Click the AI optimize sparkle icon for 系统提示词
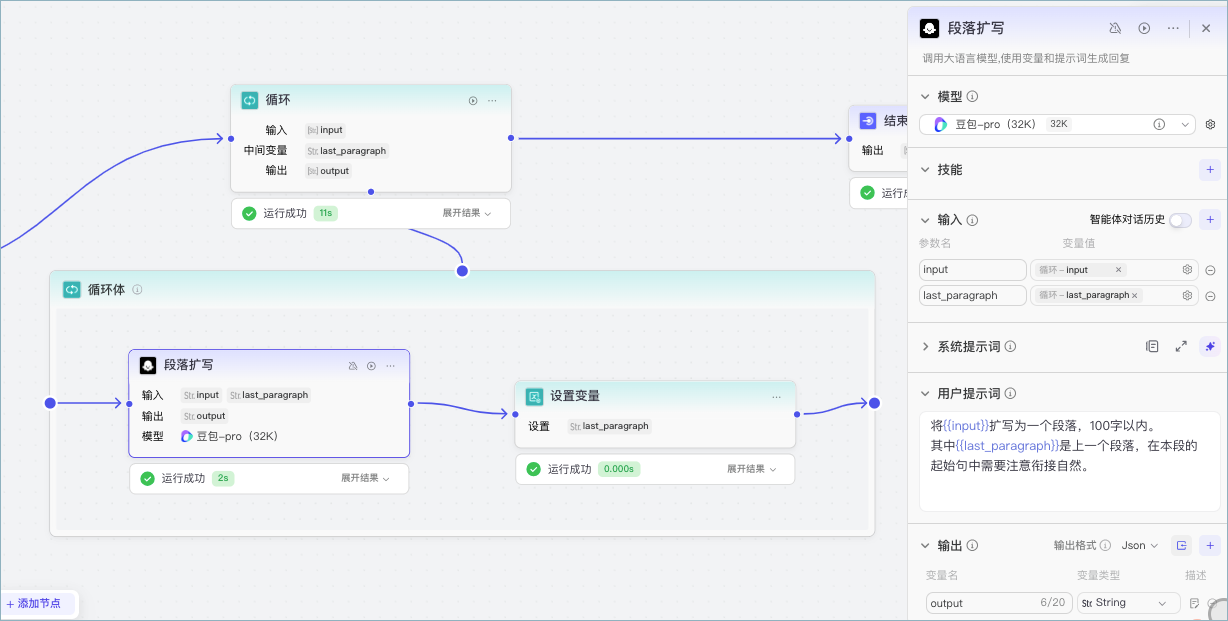 point(1209,346)
